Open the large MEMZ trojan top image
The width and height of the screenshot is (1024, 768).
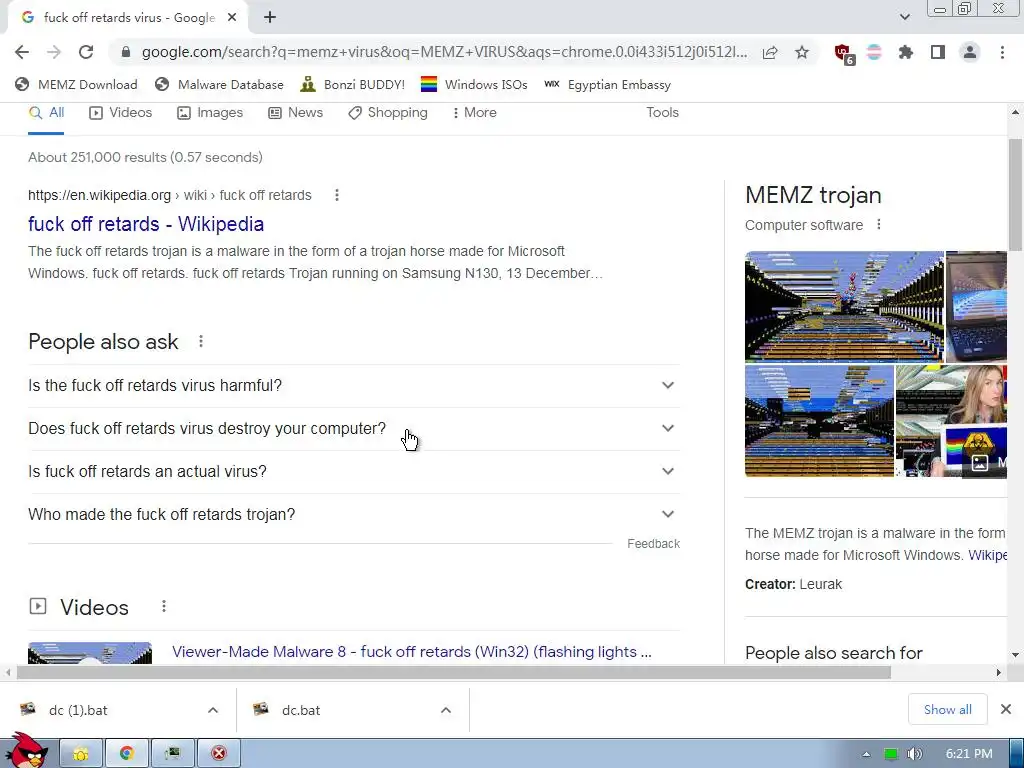pyautogui.click(x=844, y=306)
